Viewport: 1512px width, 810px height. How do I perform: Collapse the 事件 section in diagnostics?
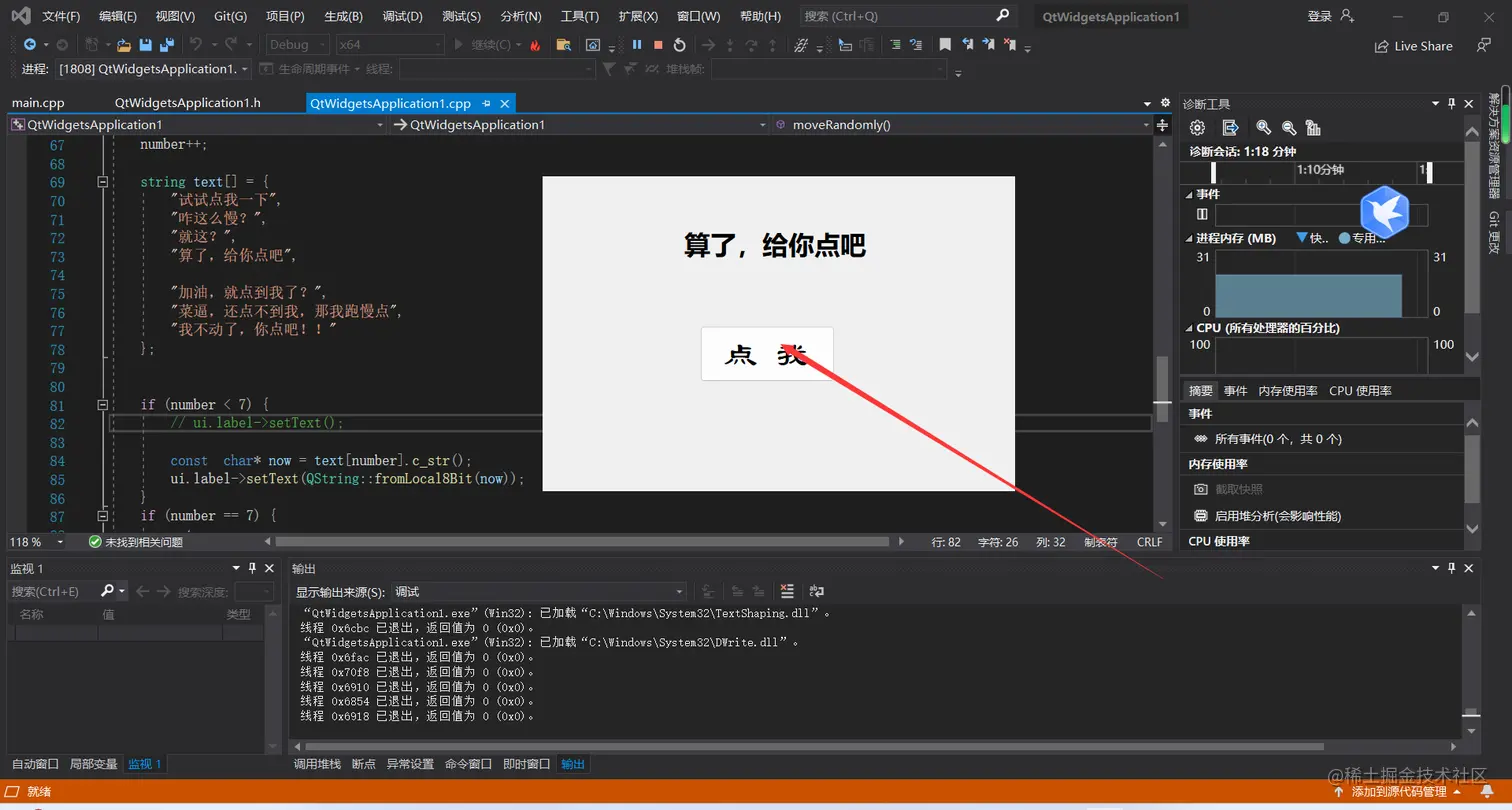pyautogui.click(x=1189, y=194)
